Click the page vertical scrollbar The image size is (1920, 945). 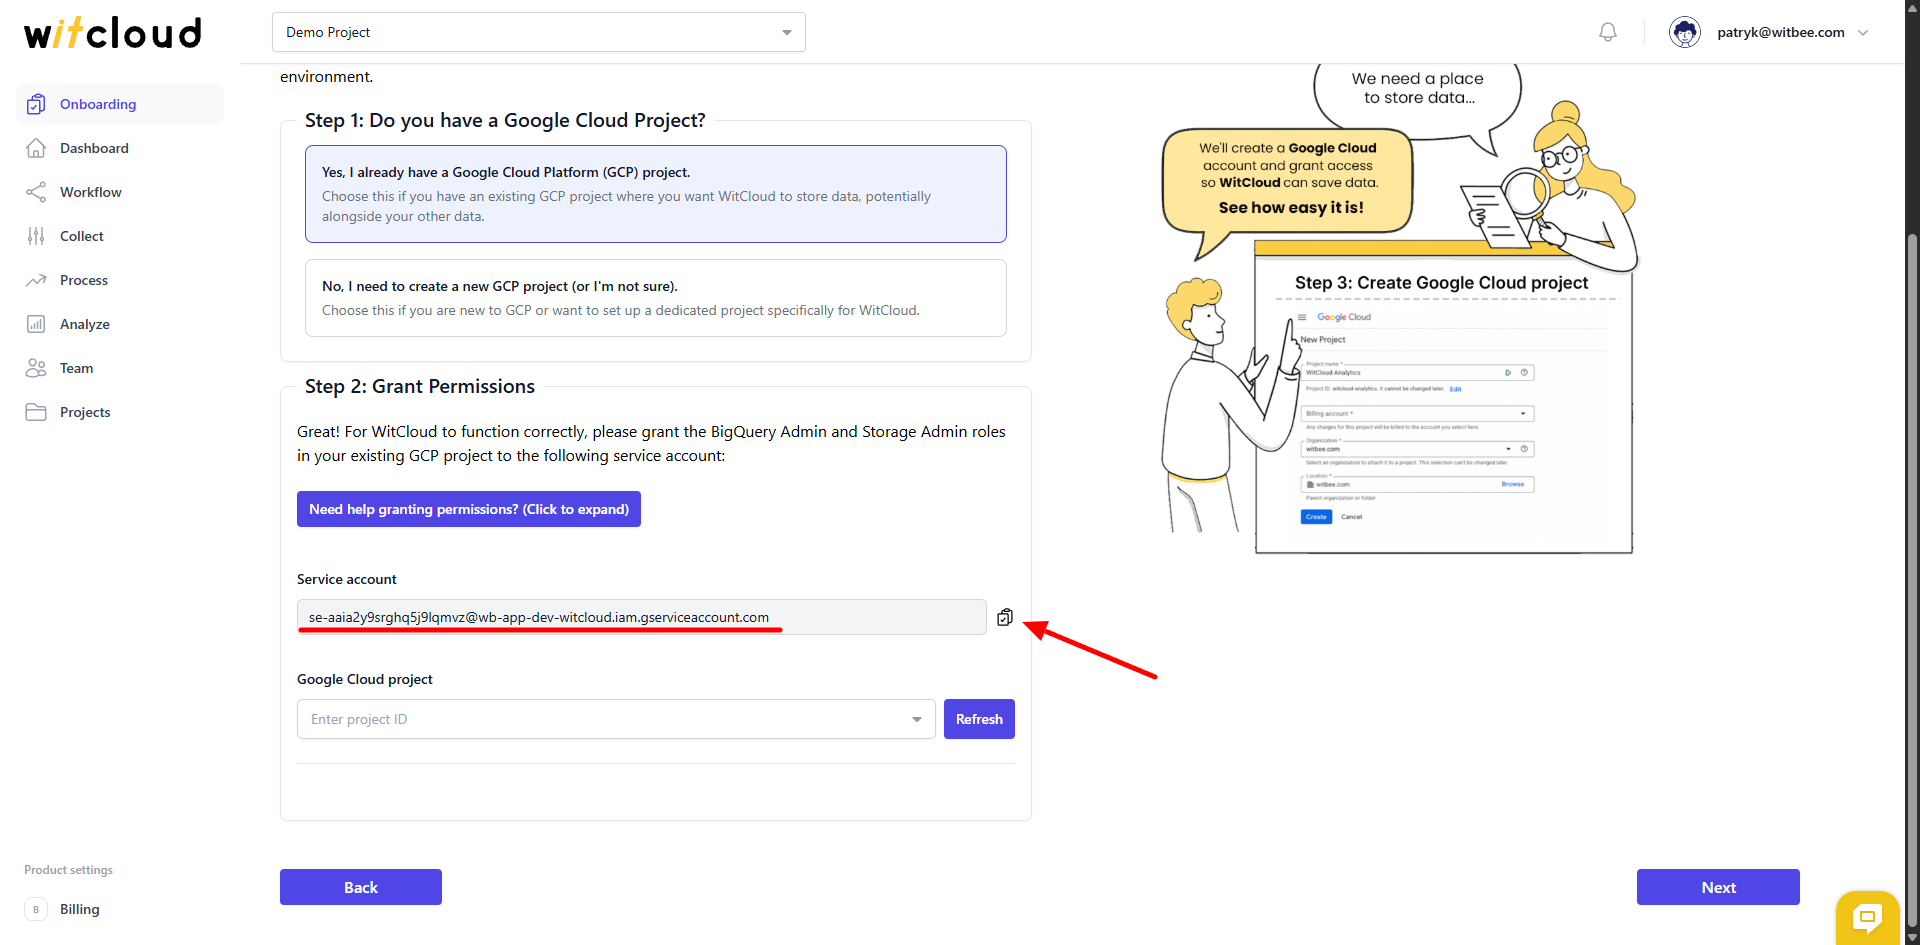[1912, 580]
